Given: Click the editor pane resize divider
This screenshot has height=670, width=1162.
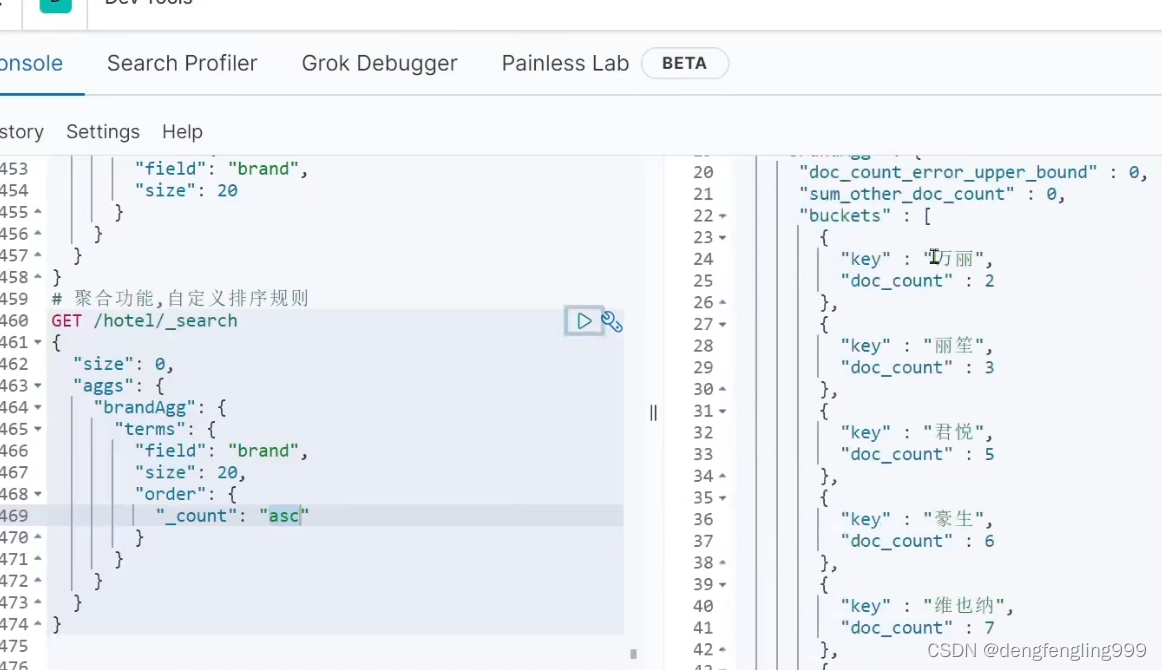Looking at the screenshot, I should (x=653, y=412).
